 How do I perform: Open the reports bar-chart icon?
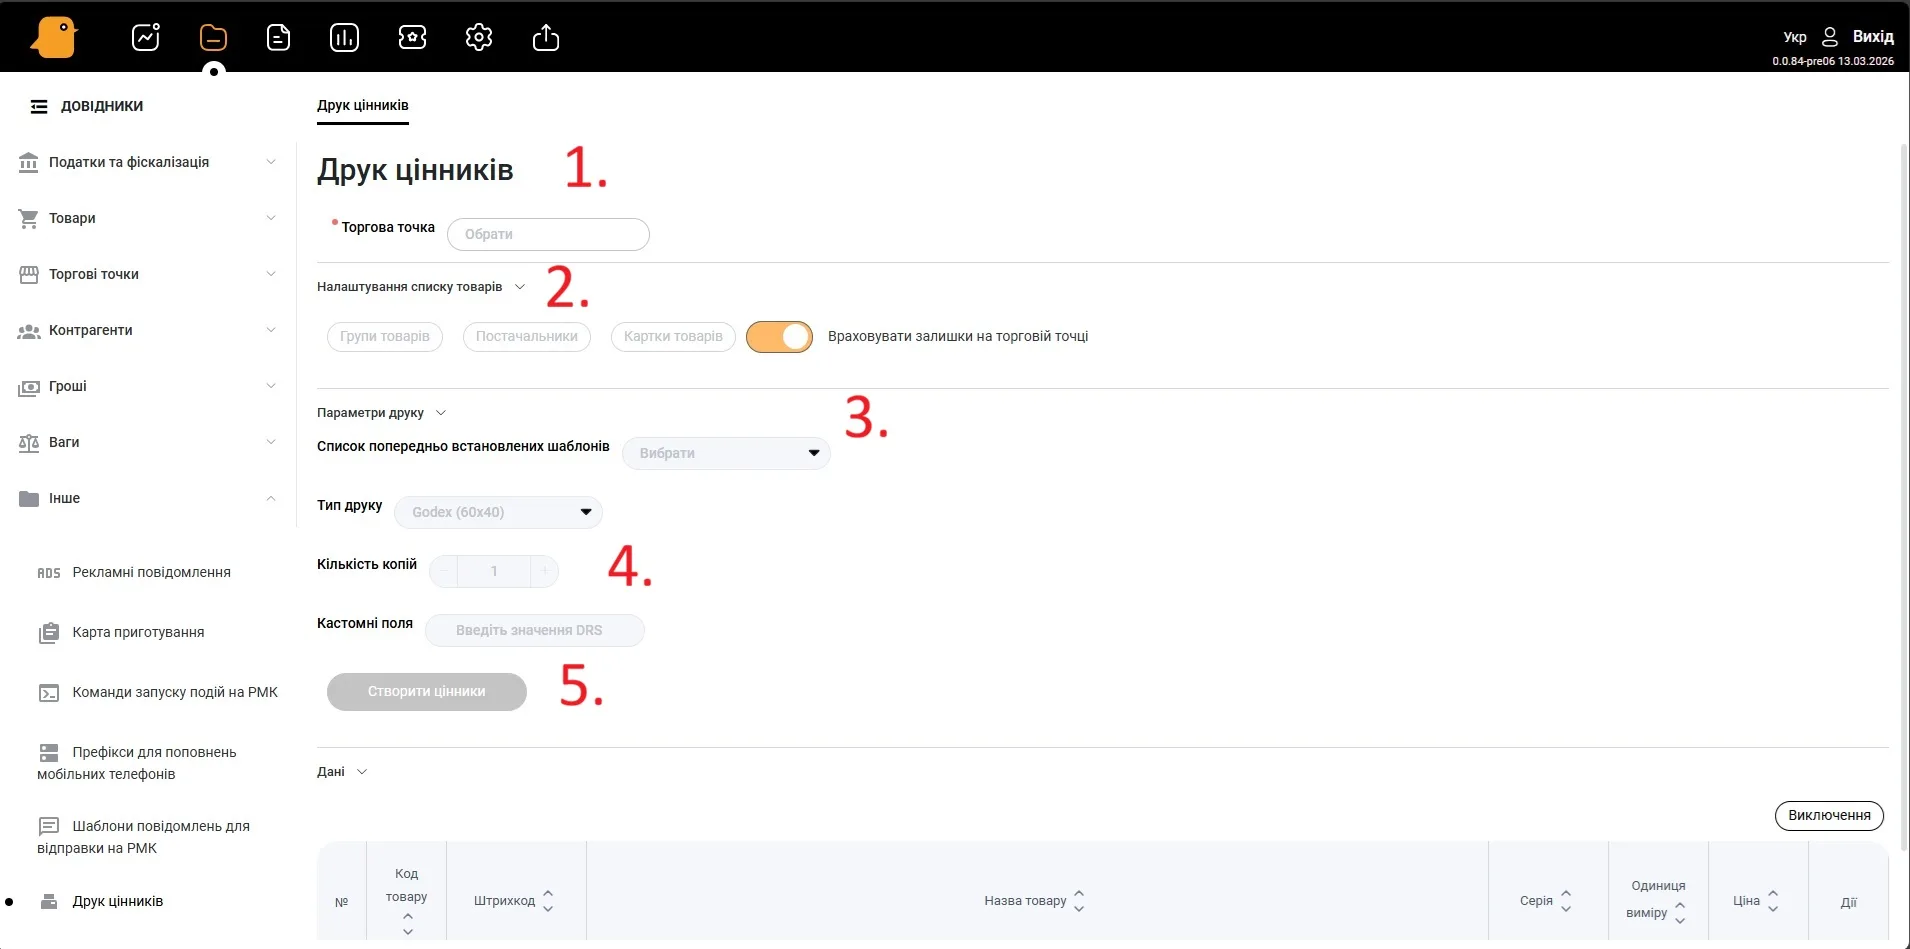click(x=344, y=38)
